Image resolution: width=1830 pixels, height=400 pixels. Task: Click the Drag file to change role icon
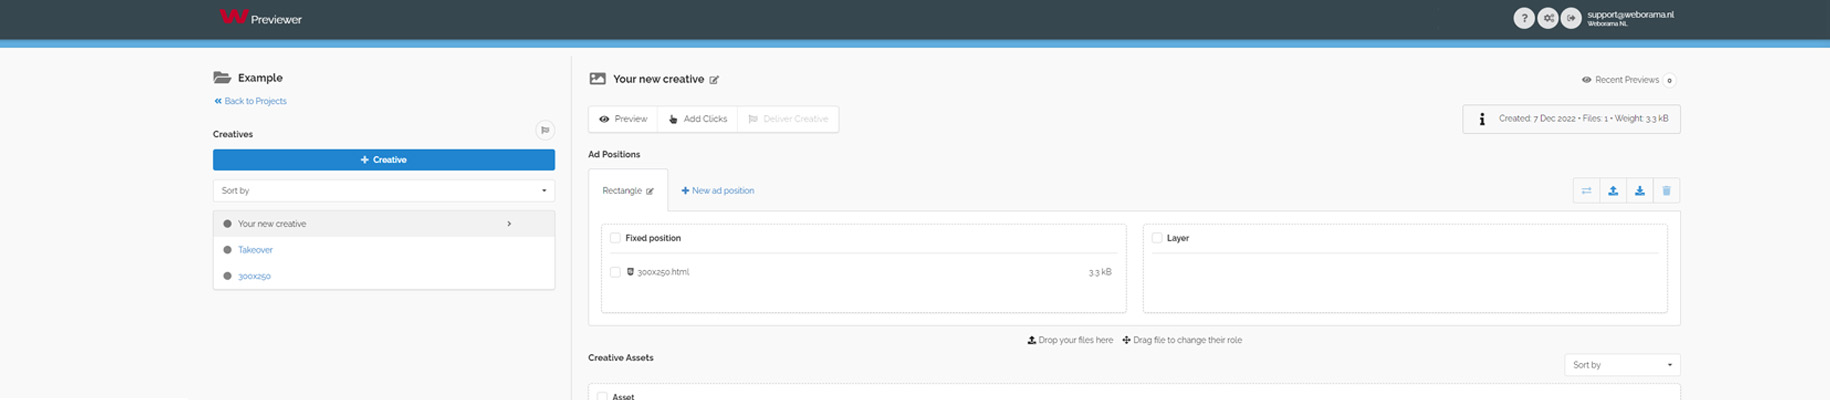(x=1126, y=340)
